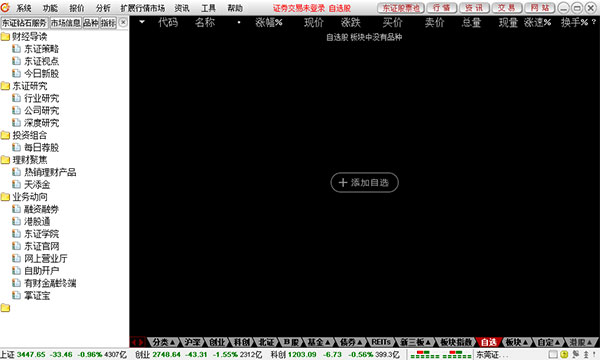The width and height of the screenshot is (600, 360).
Task: Click the 科创 1203.09 index readout
Action: (335, 355)
